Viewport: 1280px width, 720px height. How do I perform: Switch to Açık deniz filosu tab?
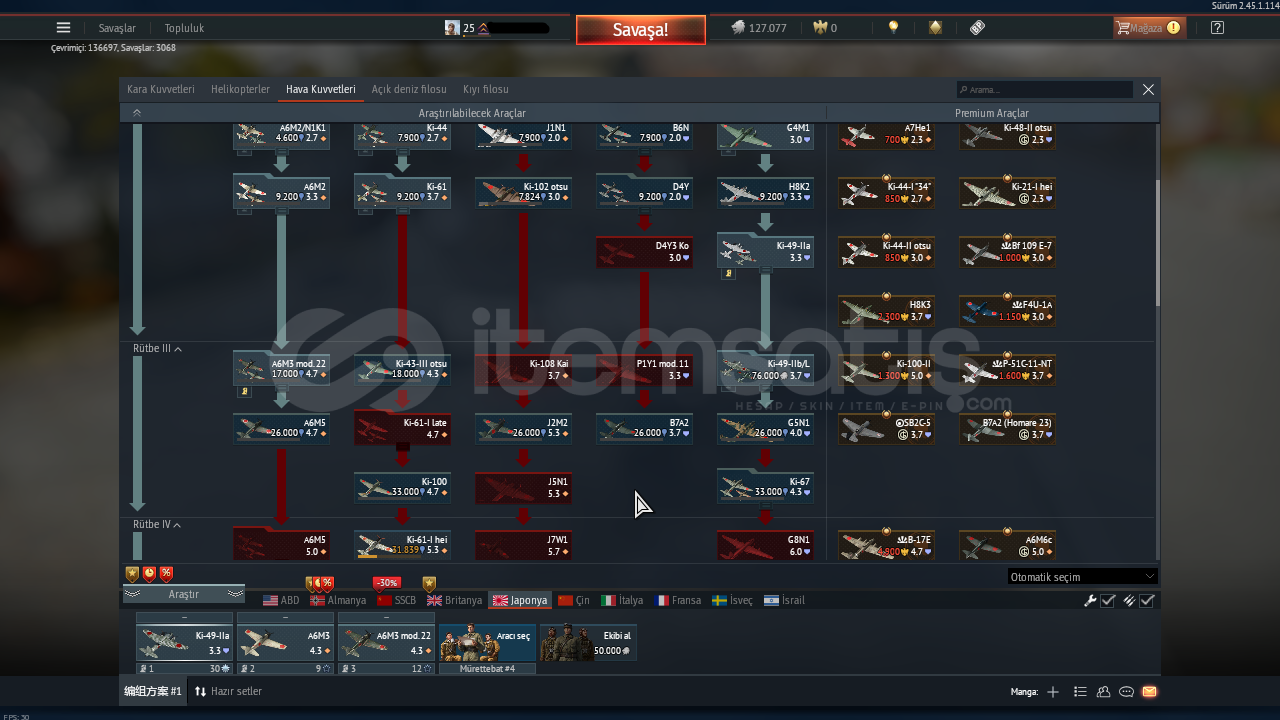(x=409, y=89)
